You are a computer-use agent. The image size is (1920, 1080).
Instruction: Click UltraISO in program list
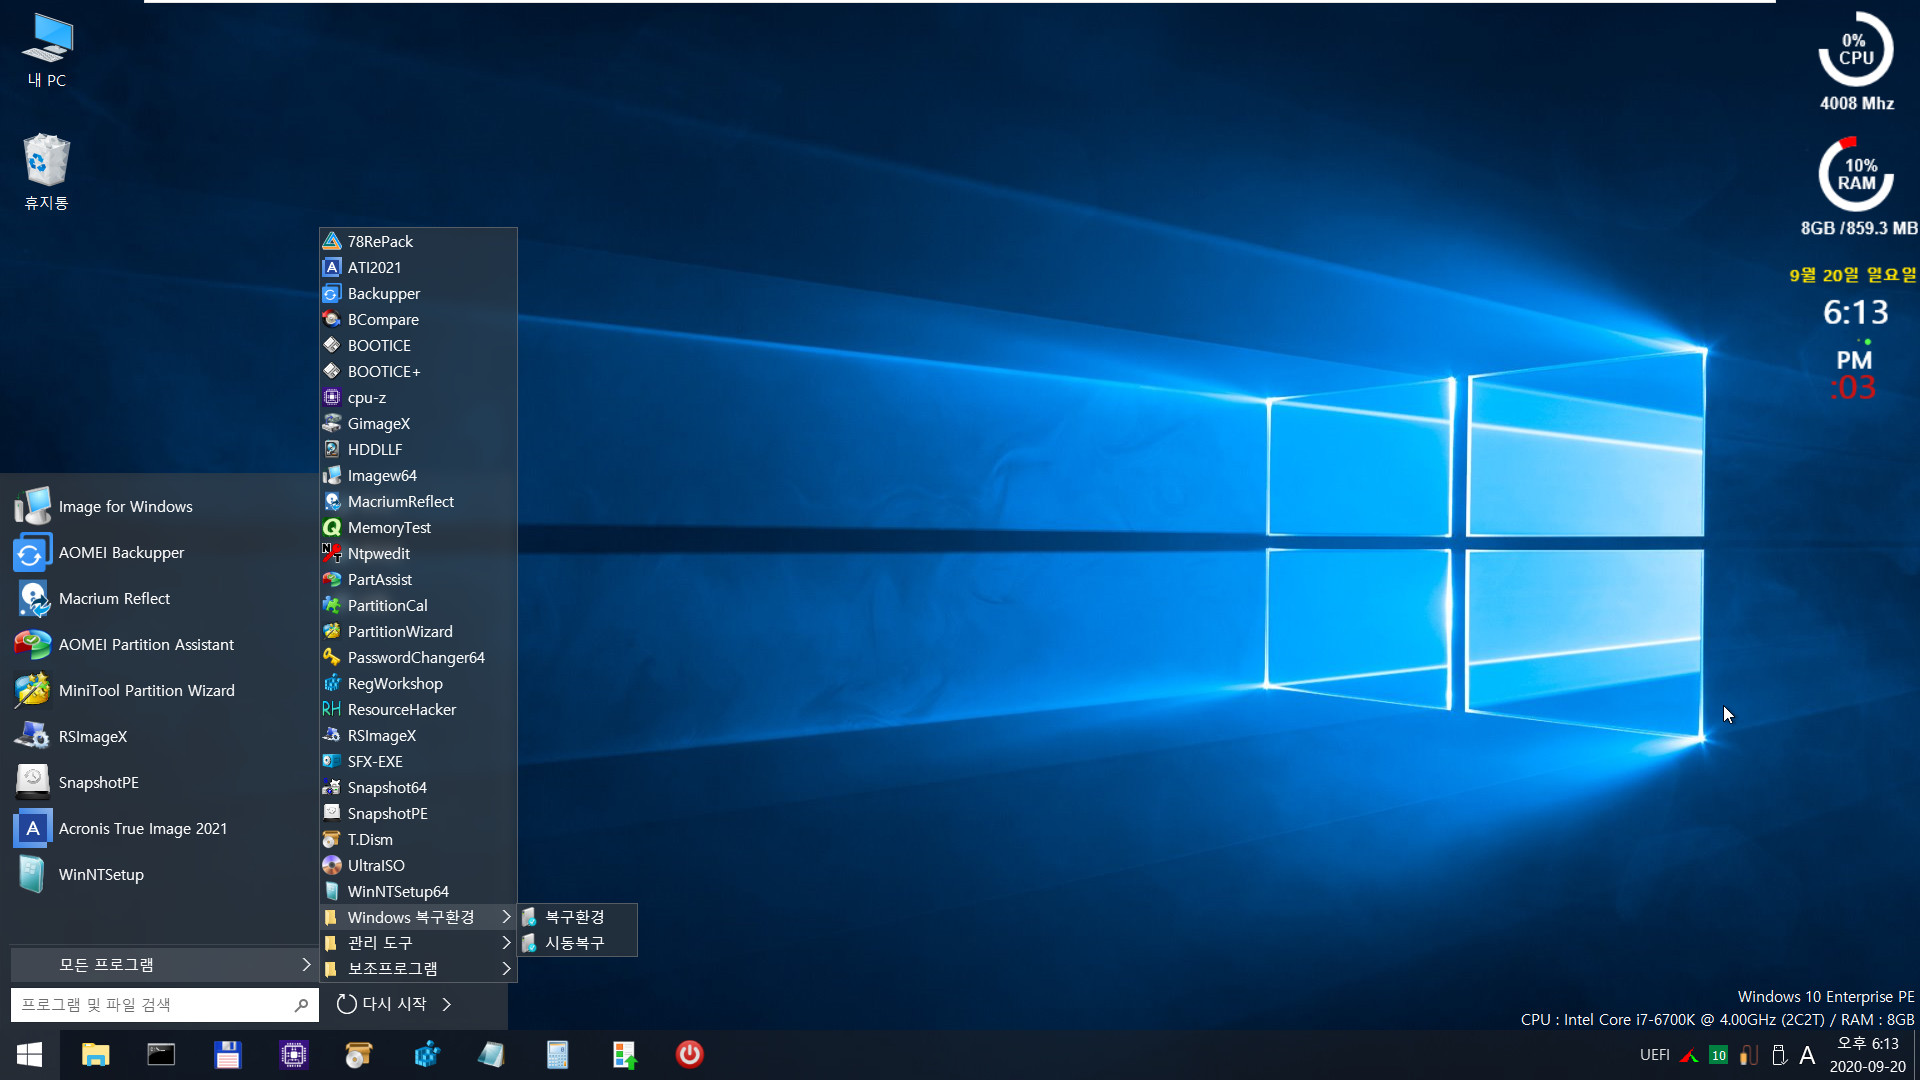(x=376, y=865)
